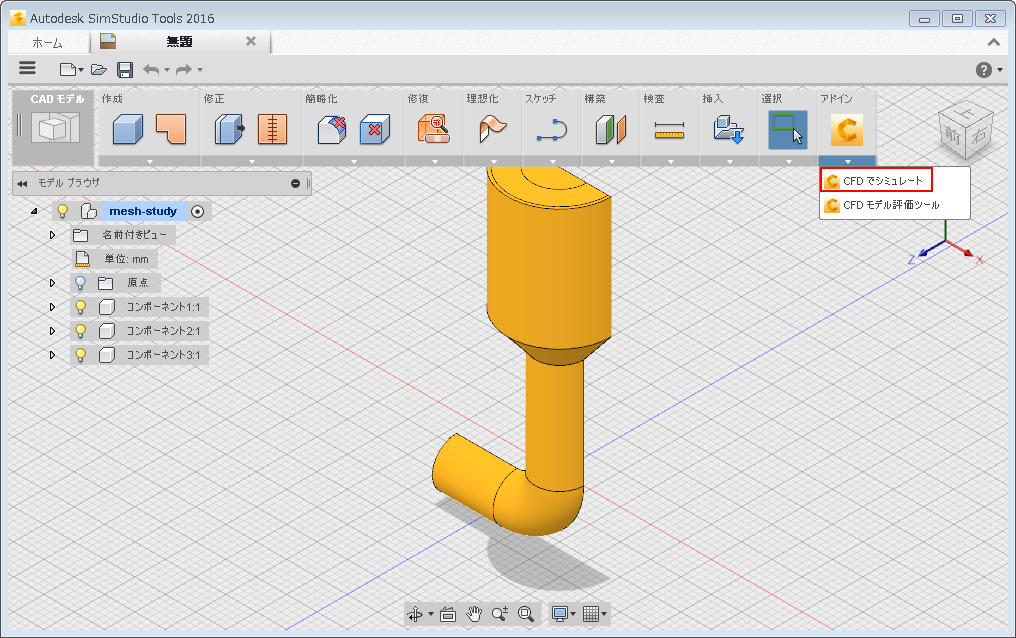Select the blue box primitive in 作成
Screen dimensions: 1016x638
(x=128, y=129)
